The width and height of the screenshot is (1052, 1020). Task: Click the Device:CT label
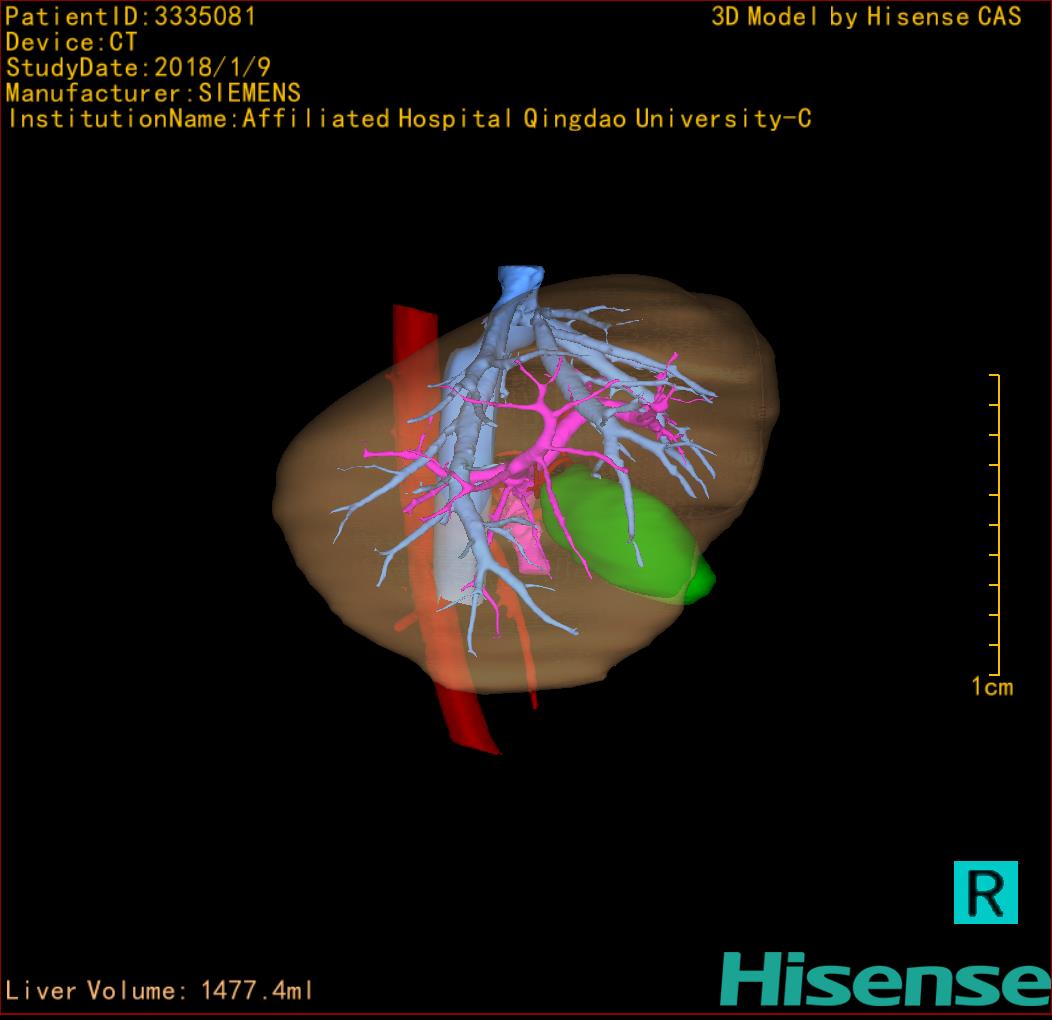[x=71, y=42]
